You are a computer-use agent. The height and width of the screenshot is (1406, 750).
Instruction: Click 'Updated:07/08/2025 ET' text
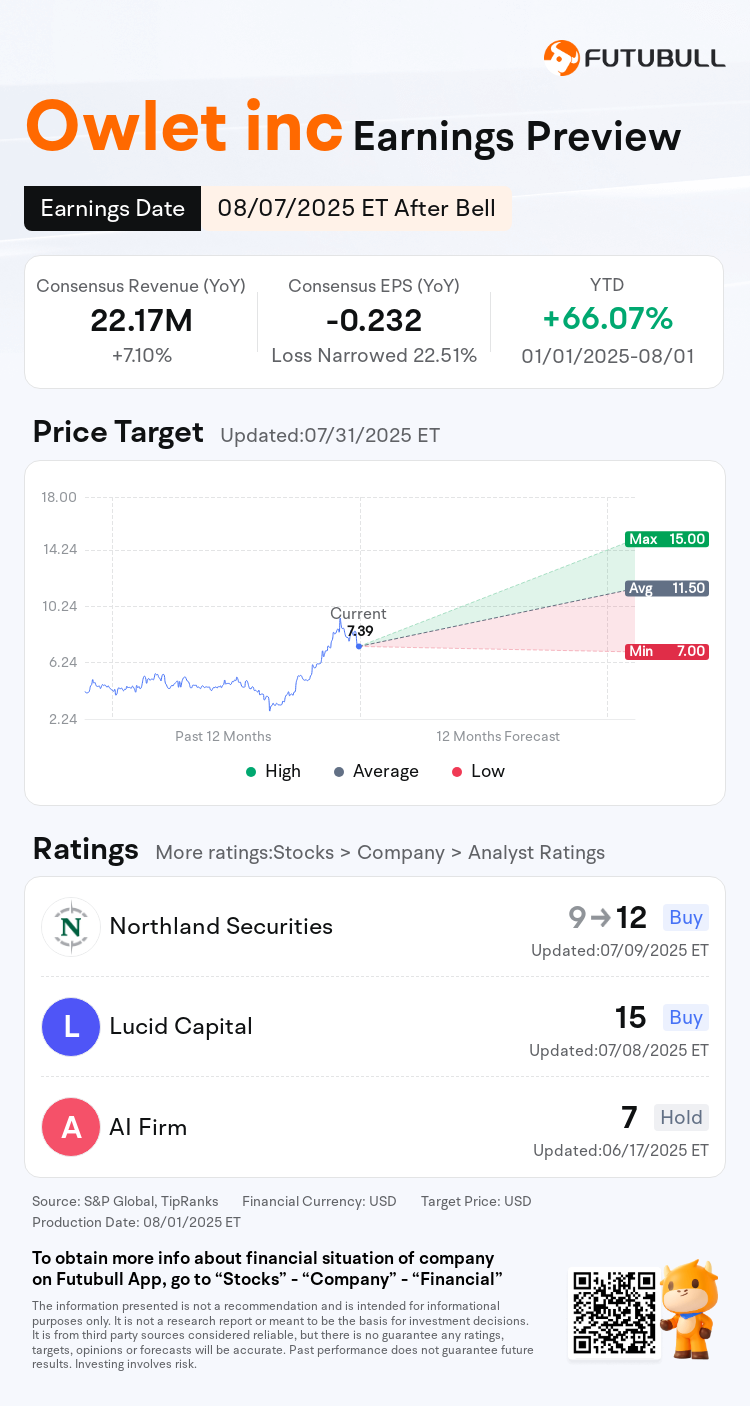[619, 1050]
